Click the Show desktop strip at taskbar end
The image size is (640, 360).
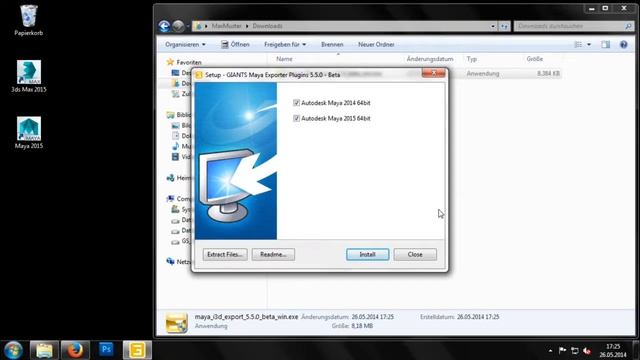pyautogui.click(x=636, y=350)
